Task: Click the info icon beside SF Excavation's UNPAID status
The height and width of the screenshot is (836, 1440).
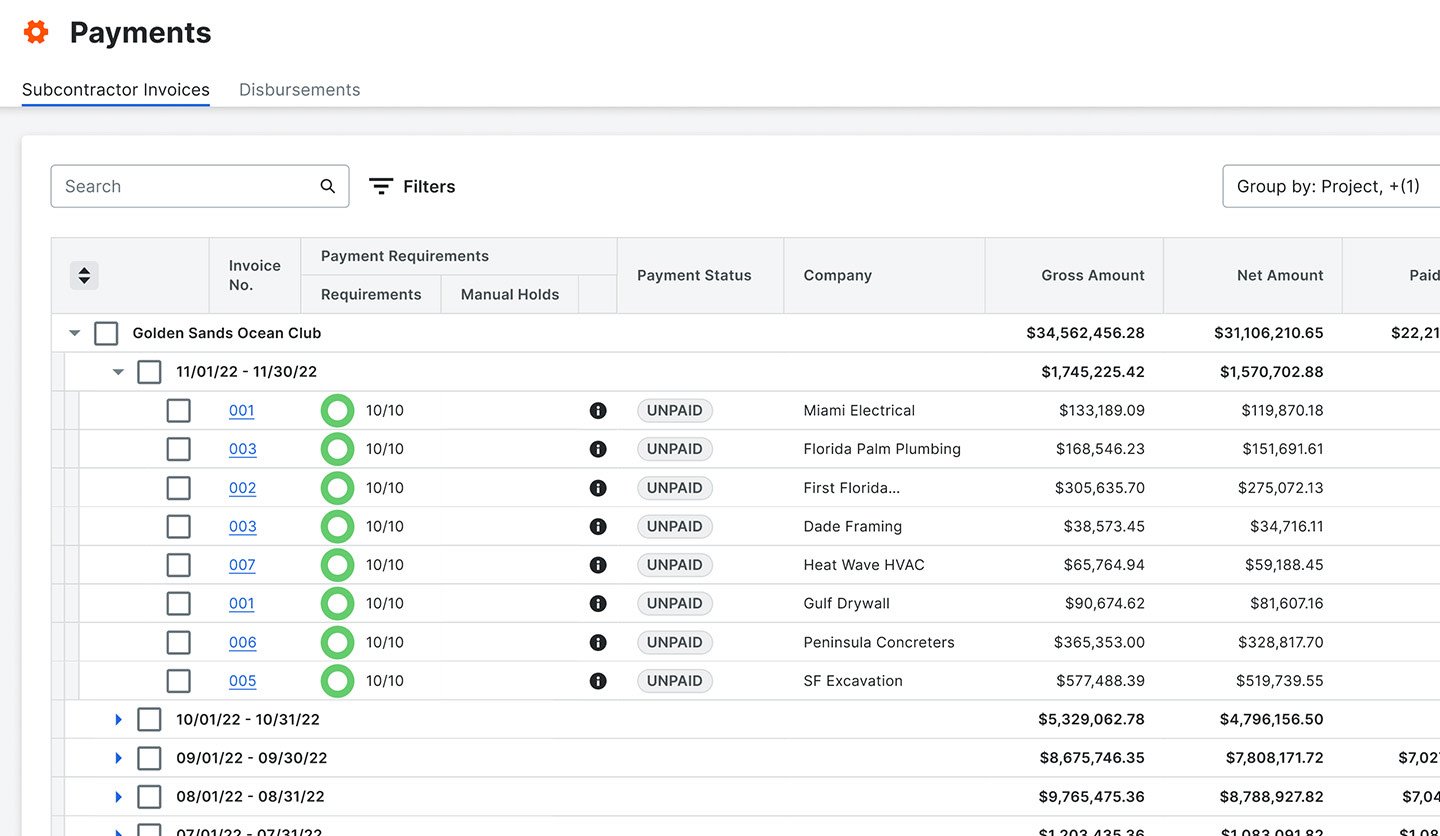Action: (x=598, y=680)
